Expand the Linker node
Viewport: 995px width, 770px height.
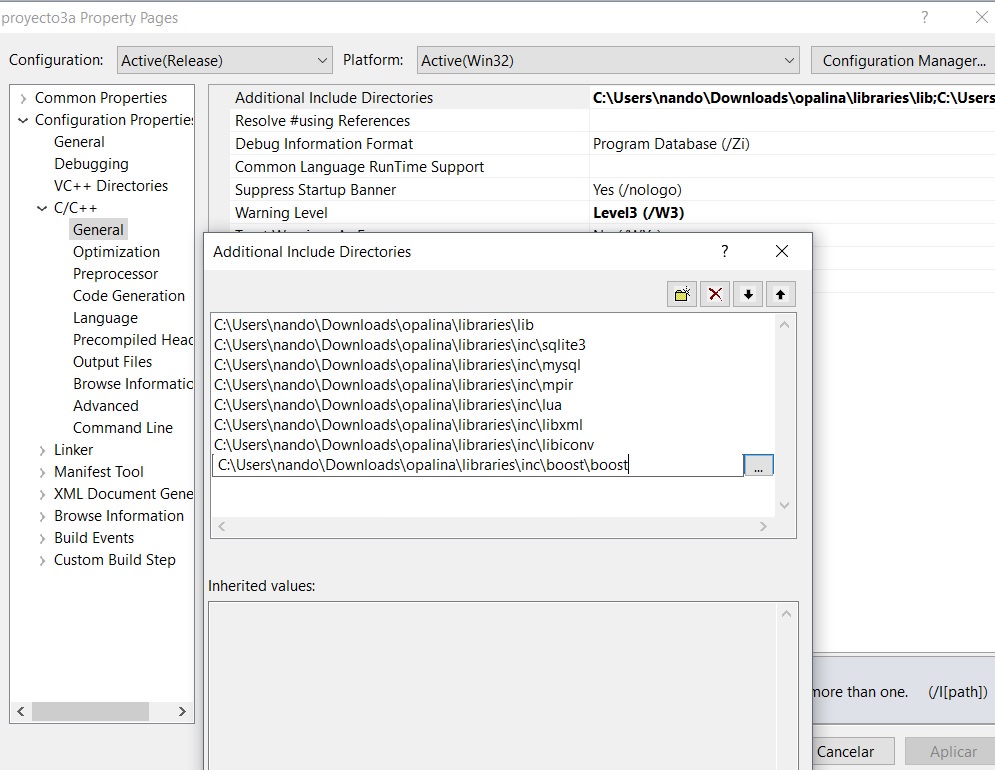pos(42,450)
